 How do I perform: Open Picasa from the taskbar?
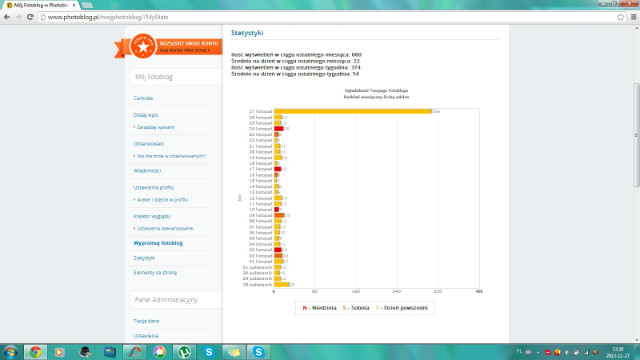tap(159, 352)
